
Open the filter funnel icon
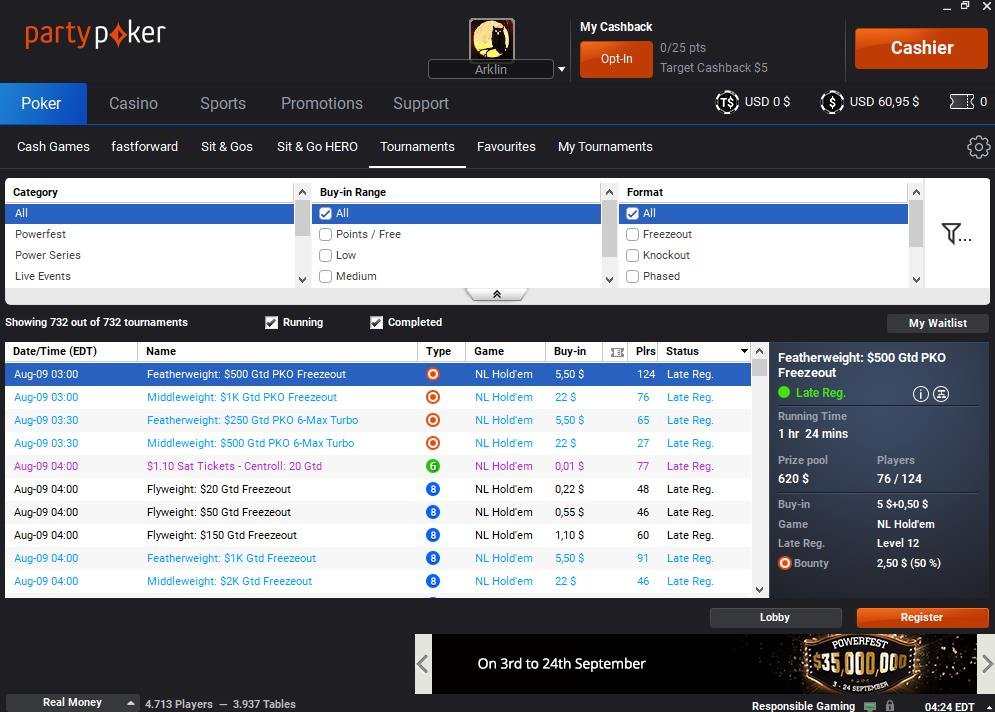(956, 234)
